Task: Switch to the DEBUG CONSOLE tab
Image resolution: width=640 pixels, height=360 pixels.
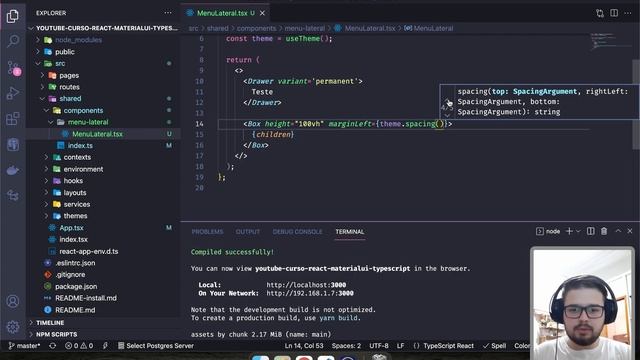Action: pyautogui.click(x=297, y=231)
